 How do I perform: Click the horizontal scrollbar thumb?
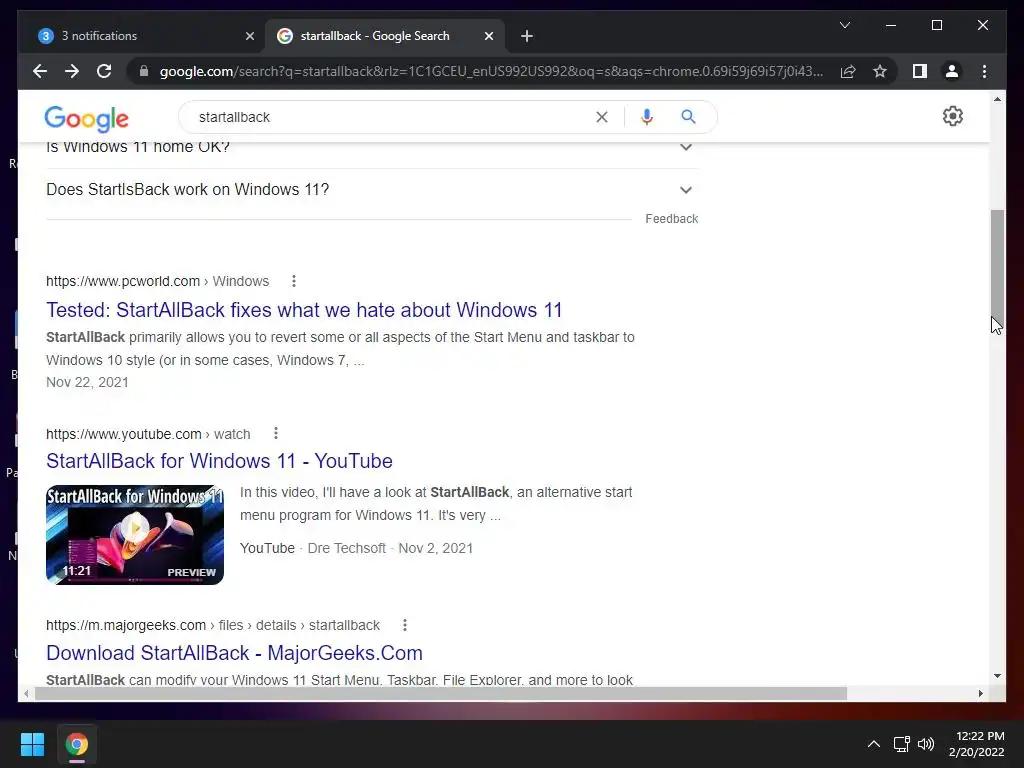[441, 694]
